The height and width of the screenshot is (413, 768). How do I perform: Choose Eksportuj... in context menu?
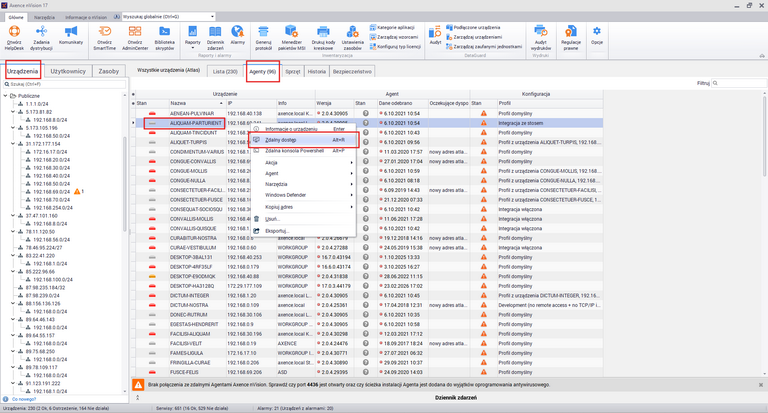tap(303, 231)
